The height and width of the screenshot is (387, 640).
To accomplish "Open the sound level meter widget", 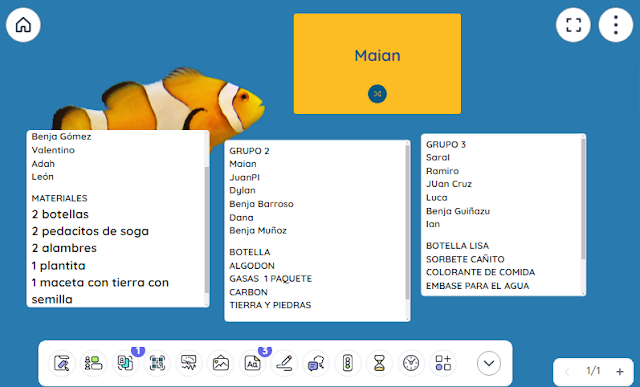I will point(189,363).
